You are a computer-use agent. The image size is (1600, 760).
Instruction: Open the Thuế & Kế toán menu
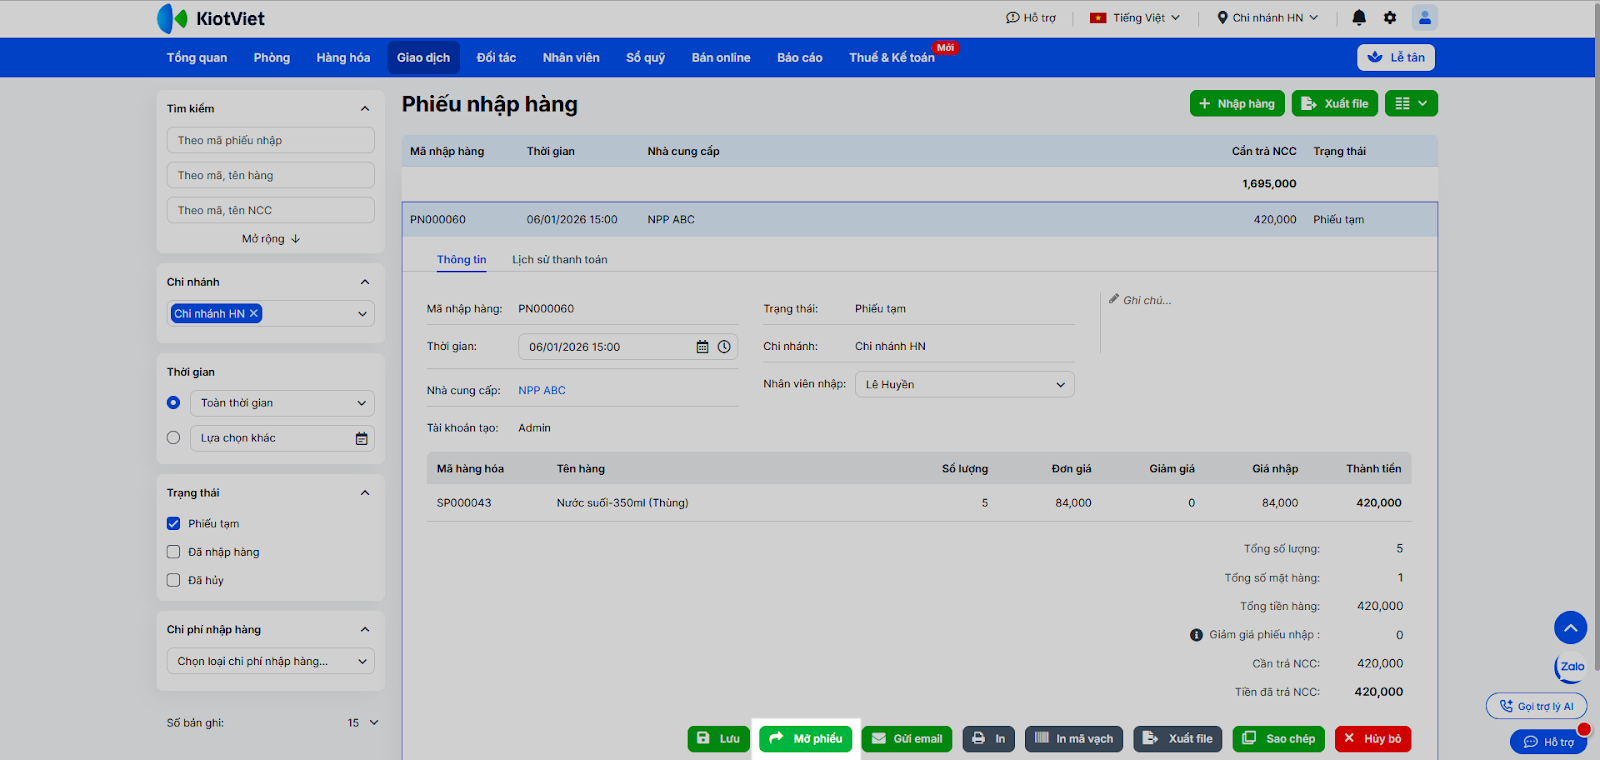coord(892,58)
